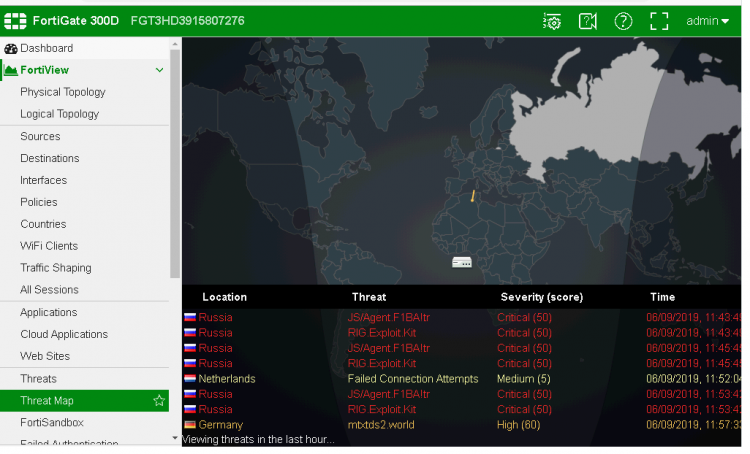Open the admin user dropdown
Viewport: 750px width, 454px height.
(x=707, y=21)
